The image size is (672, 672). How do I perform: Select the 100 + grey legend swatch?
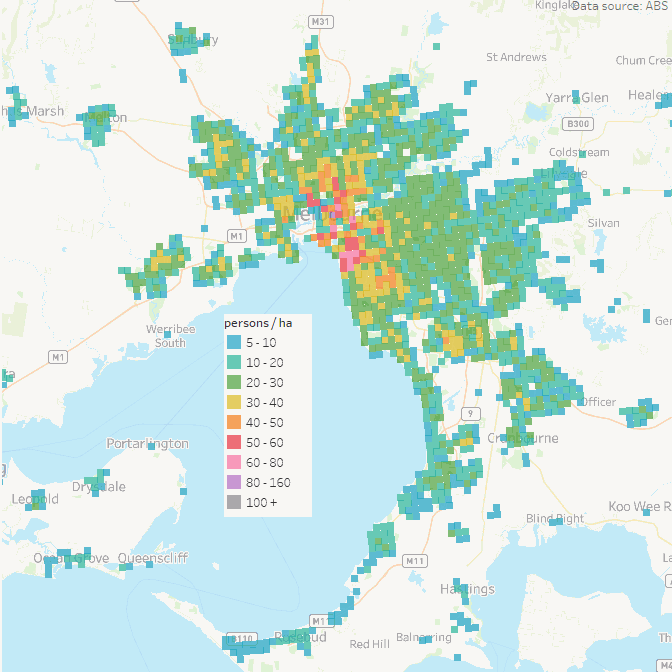pos(234,502)
